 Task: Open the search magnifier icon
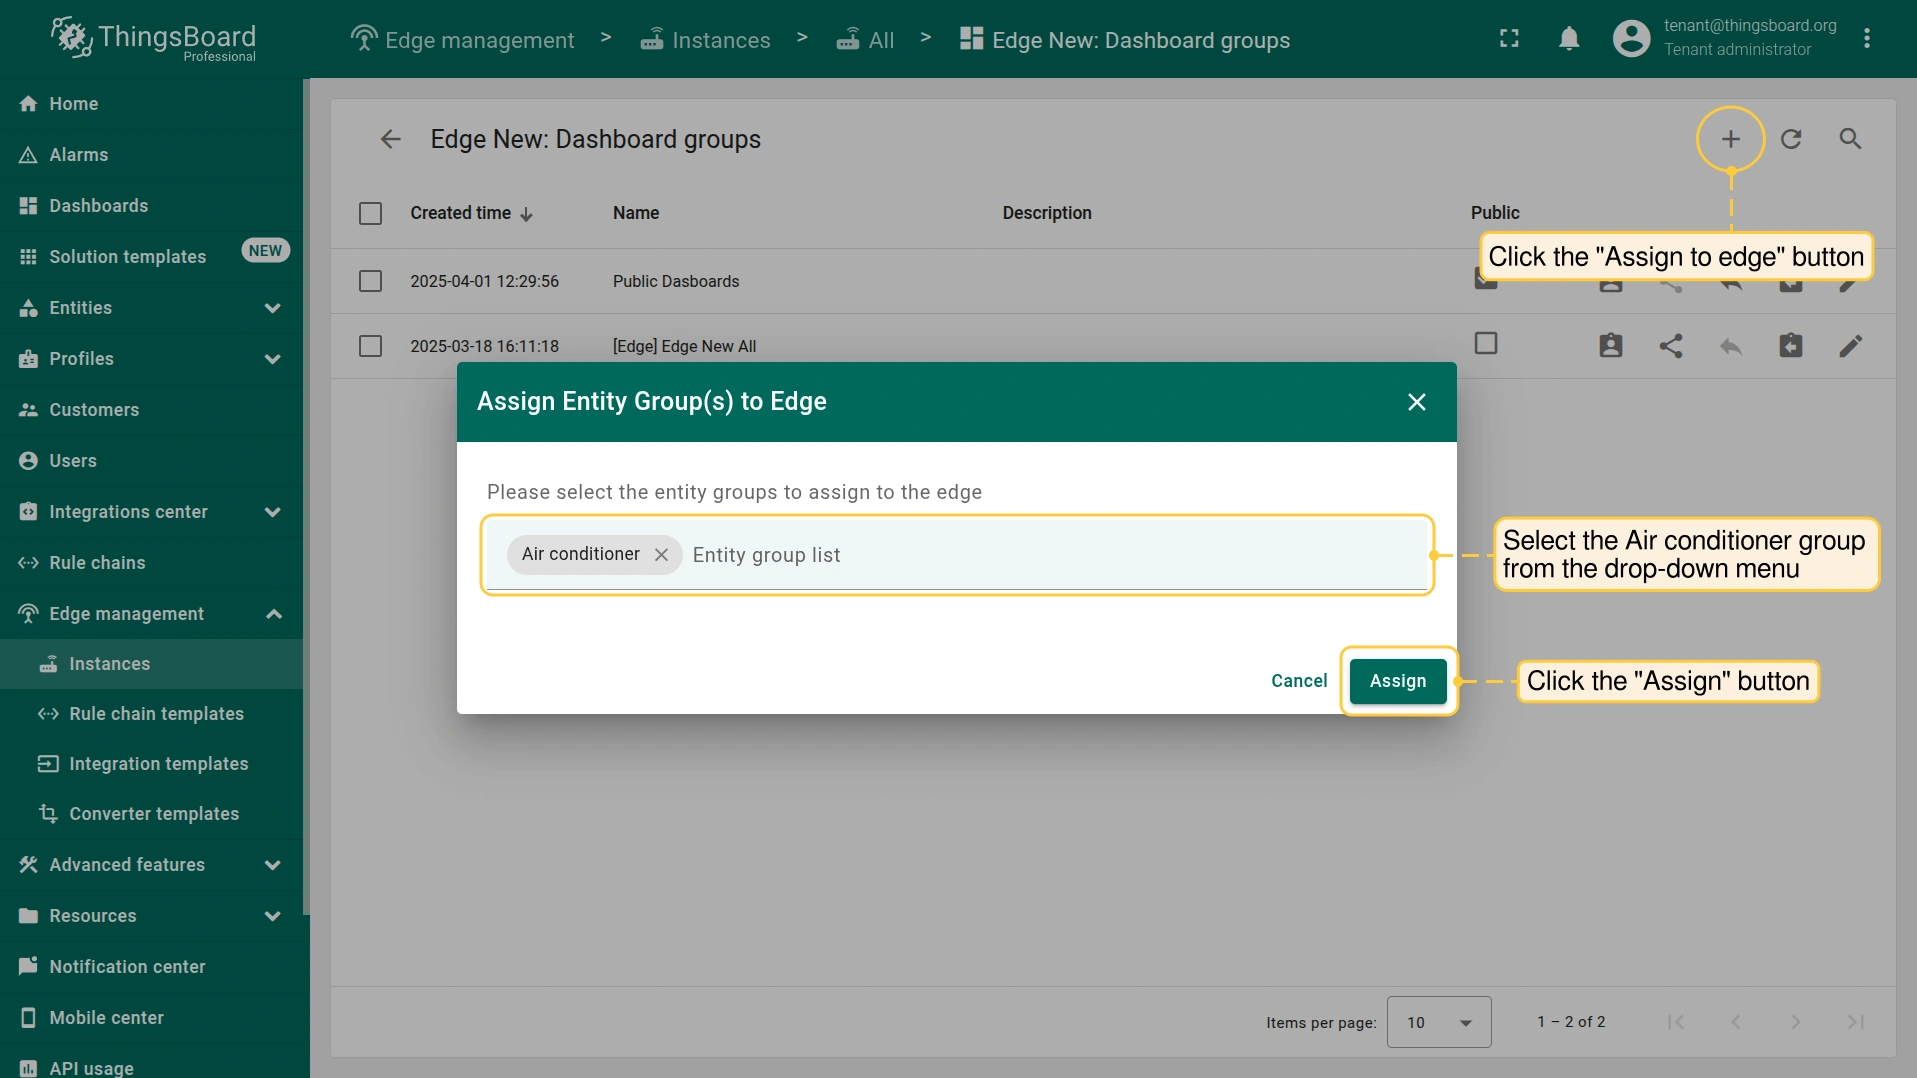coord(1850,139)
